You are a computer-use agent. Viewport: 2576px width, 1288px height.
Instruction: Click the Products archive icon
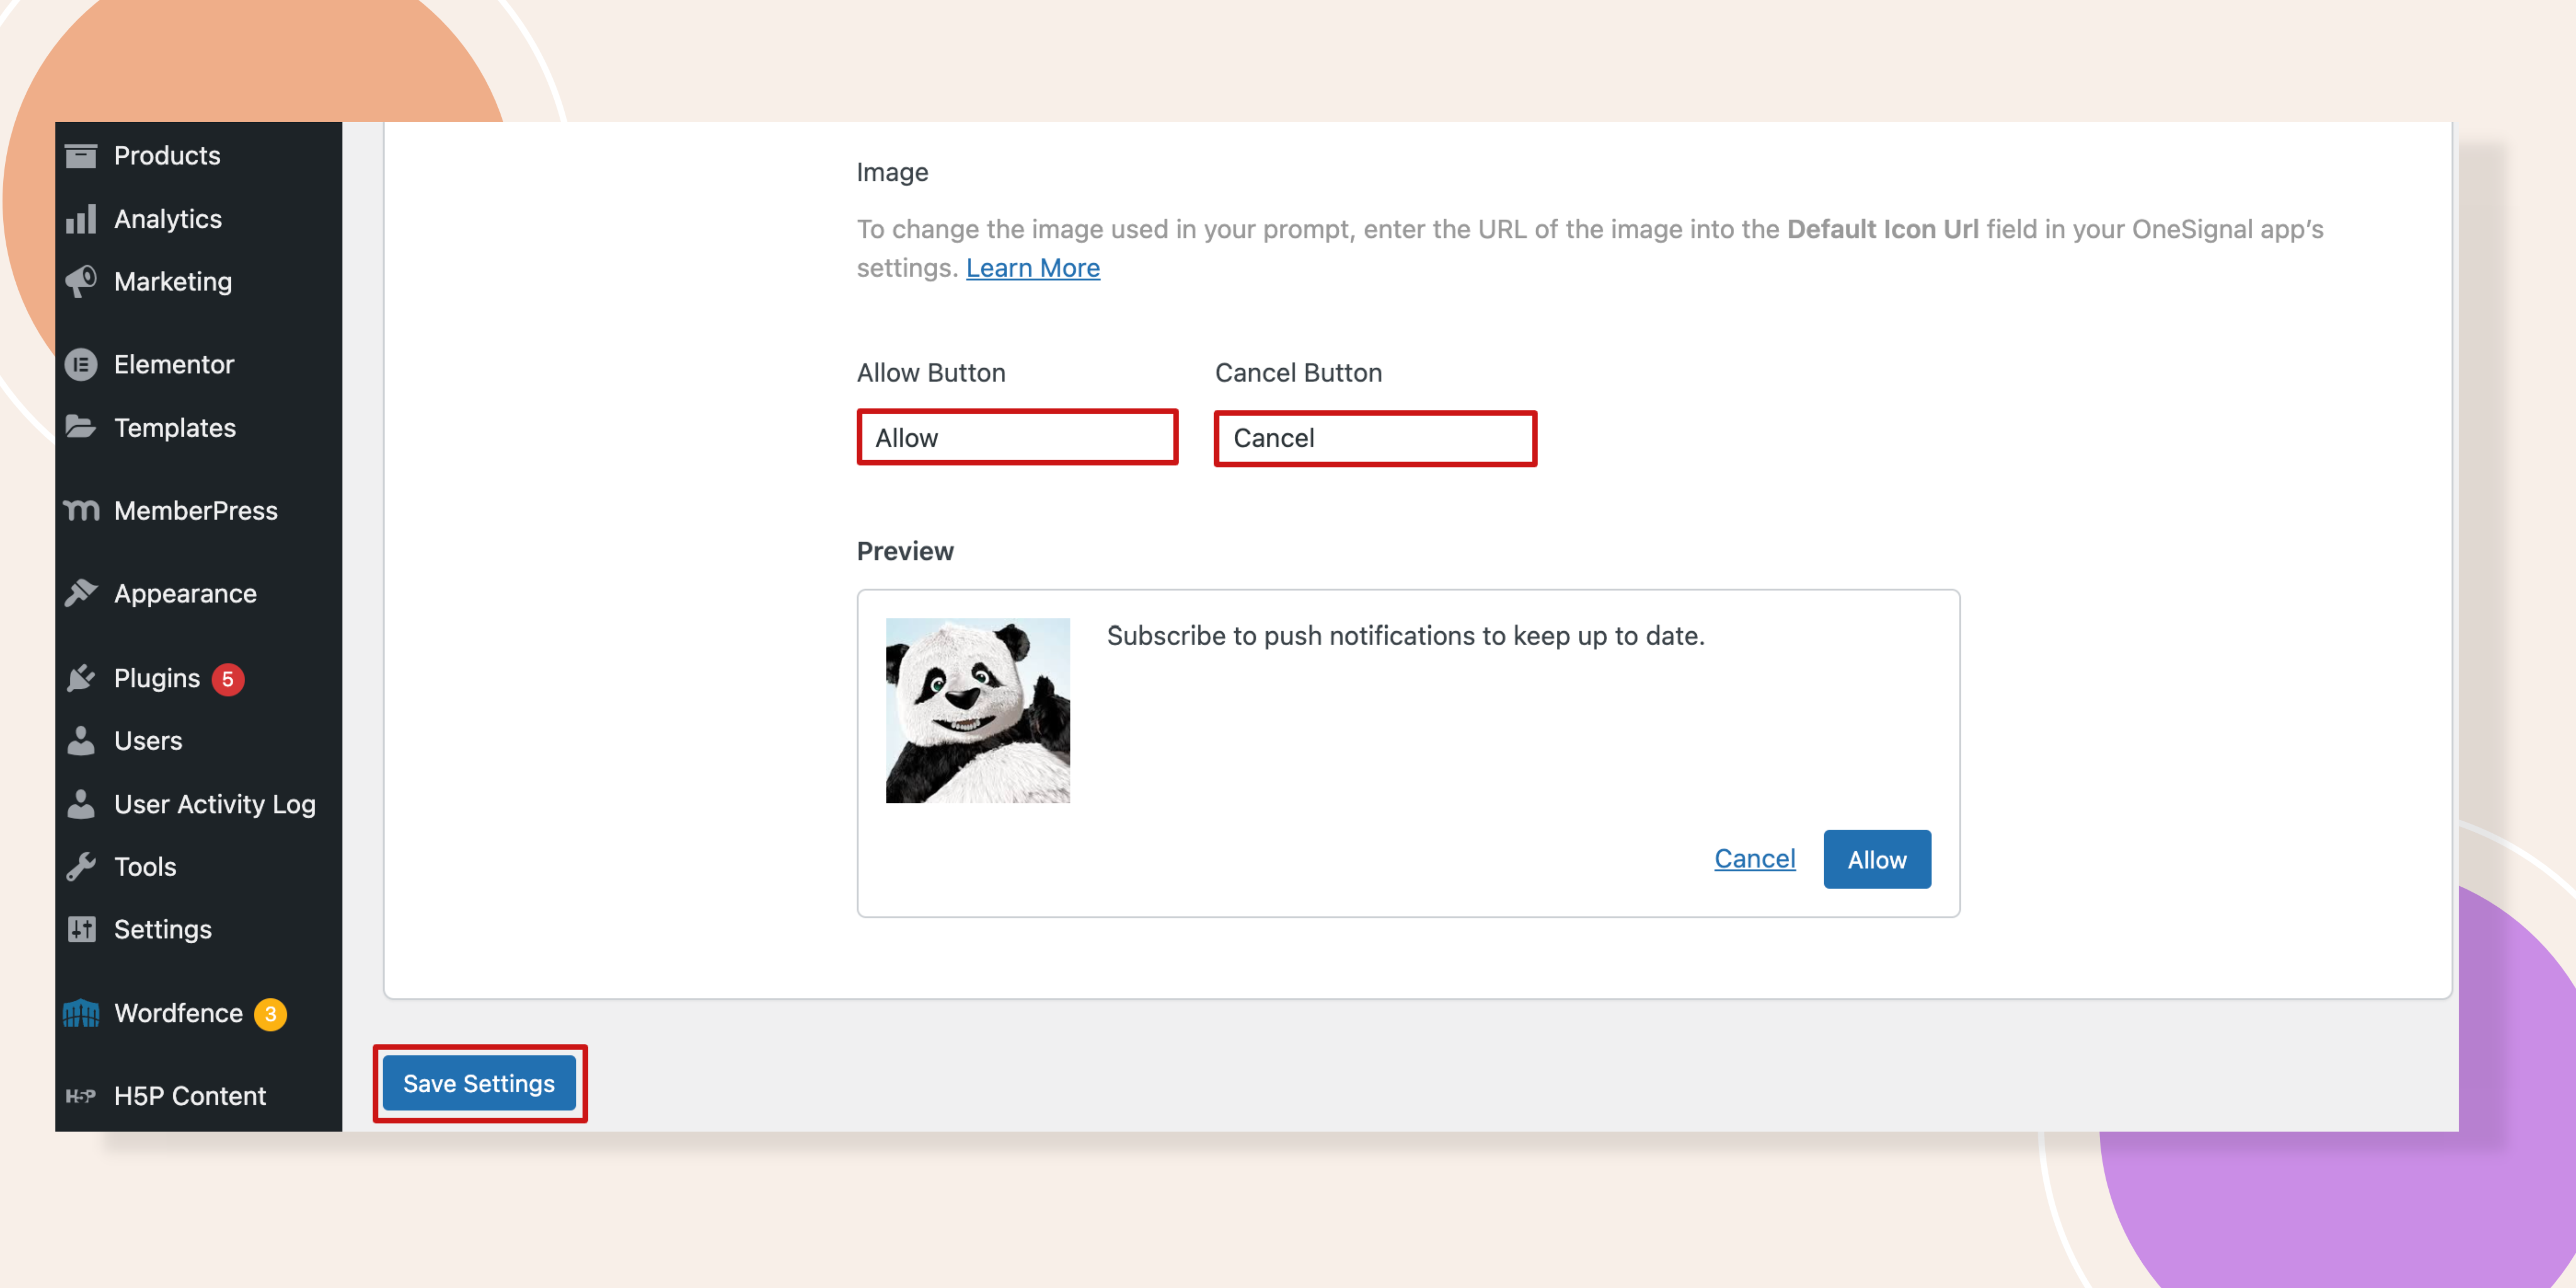[81, 156]
